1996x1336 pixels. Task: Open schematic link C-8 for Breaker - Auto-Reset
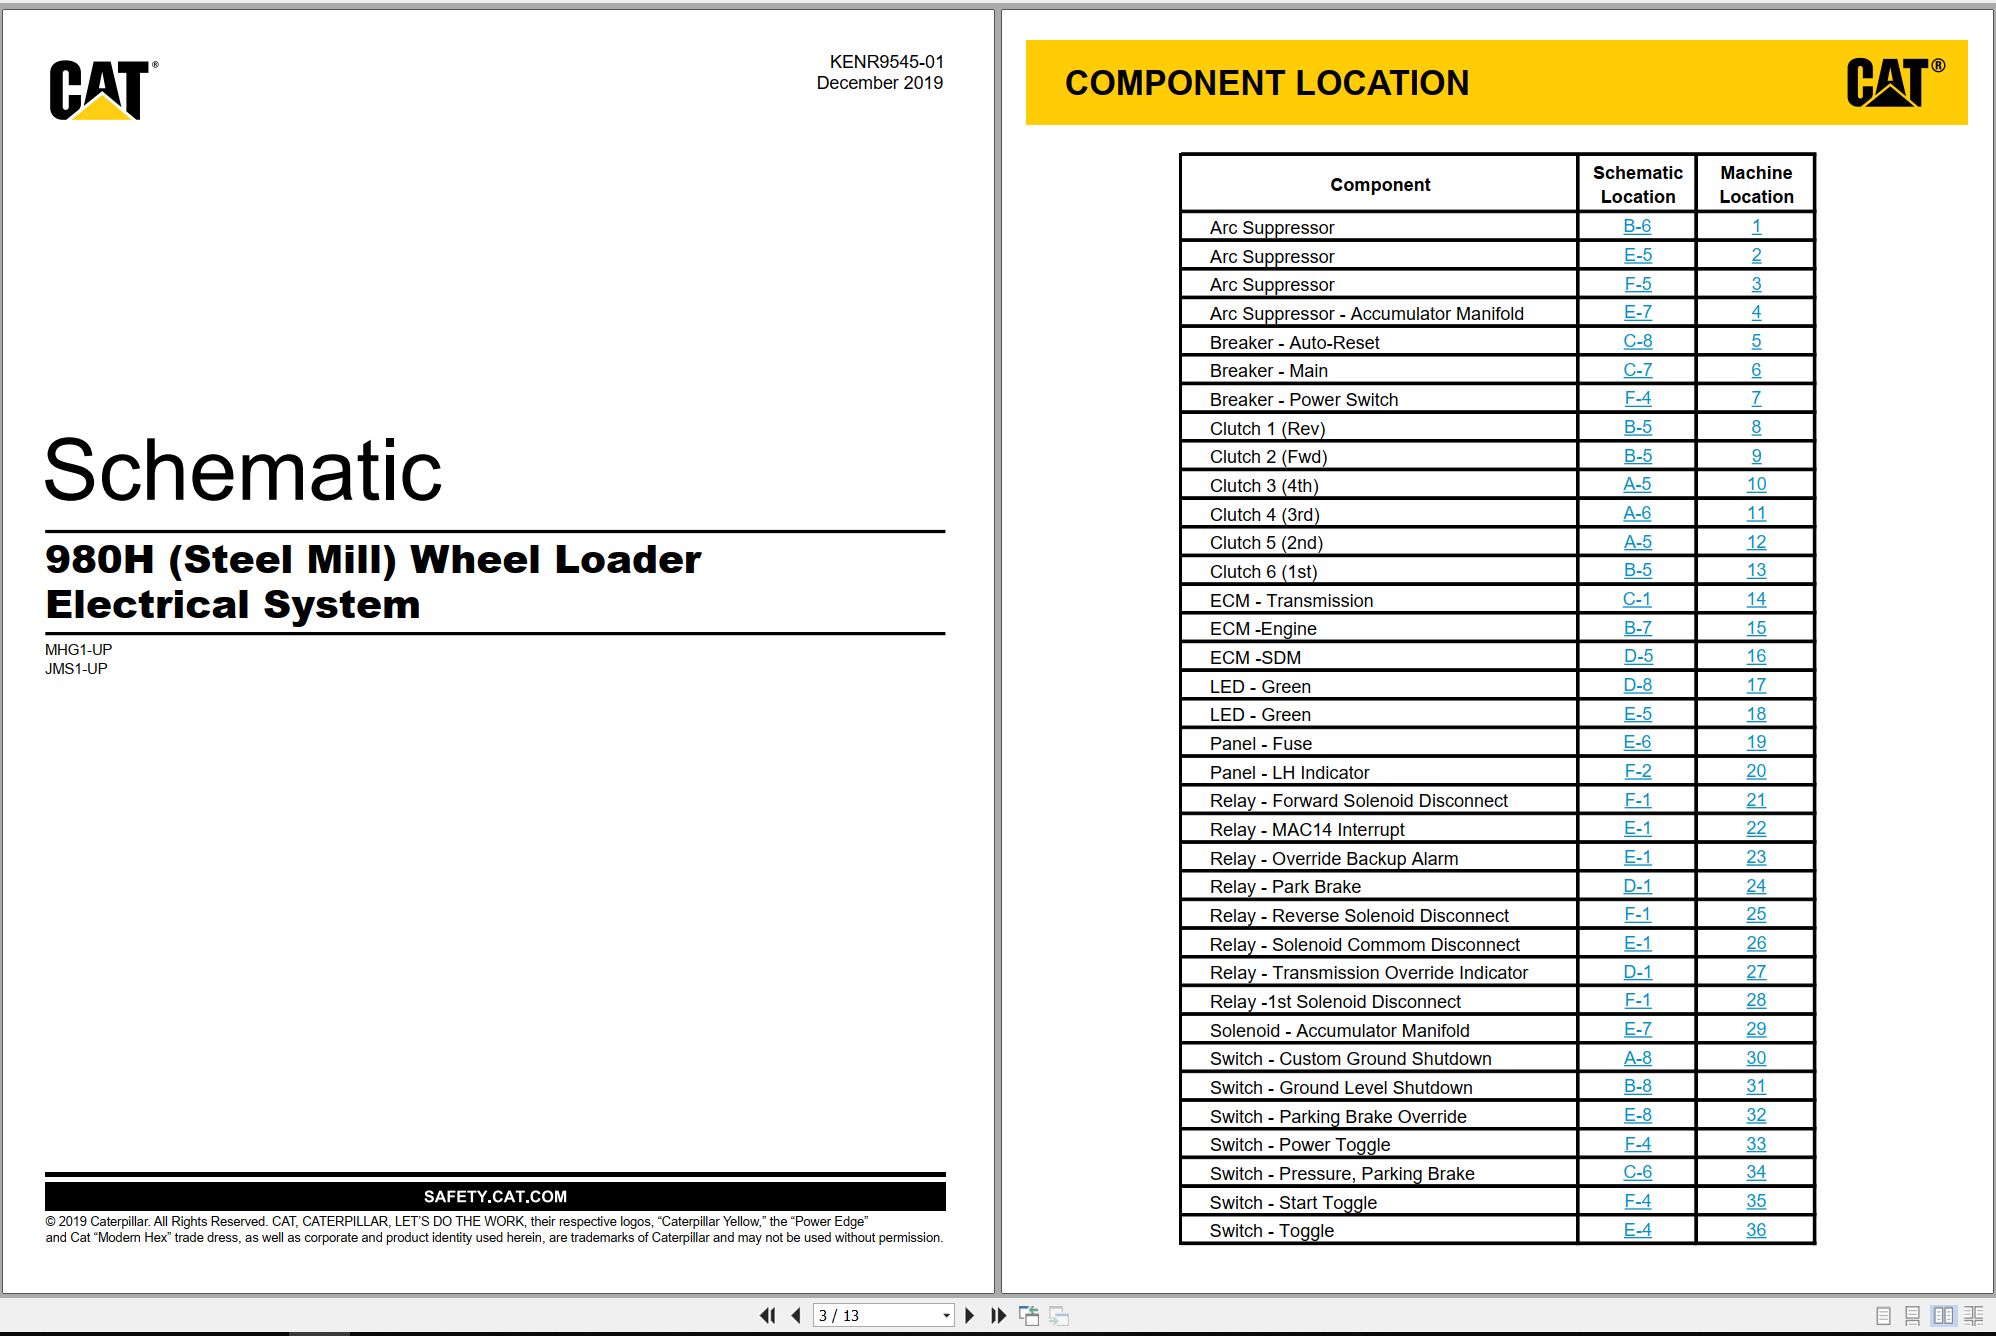(x=1637, y=341)
